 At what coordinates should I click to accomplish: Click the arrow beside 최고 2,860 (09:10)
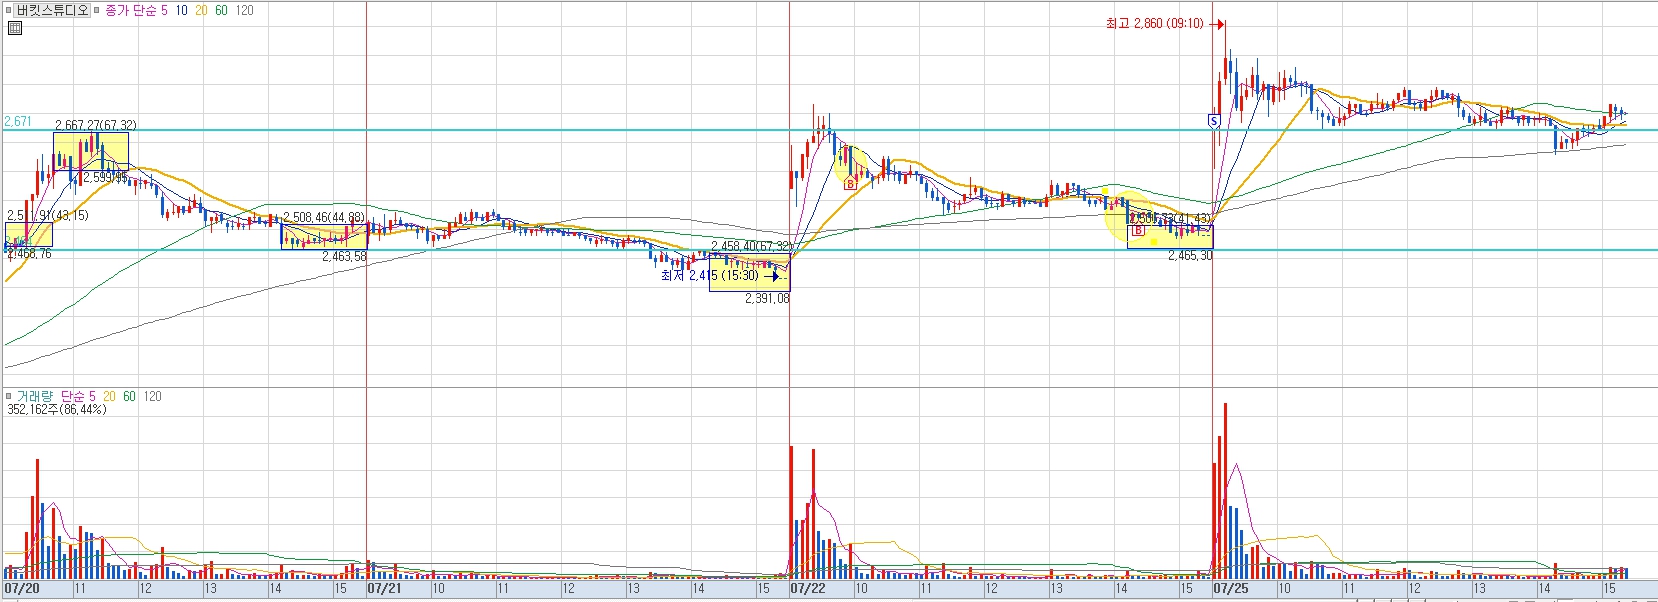point(1217,24)
